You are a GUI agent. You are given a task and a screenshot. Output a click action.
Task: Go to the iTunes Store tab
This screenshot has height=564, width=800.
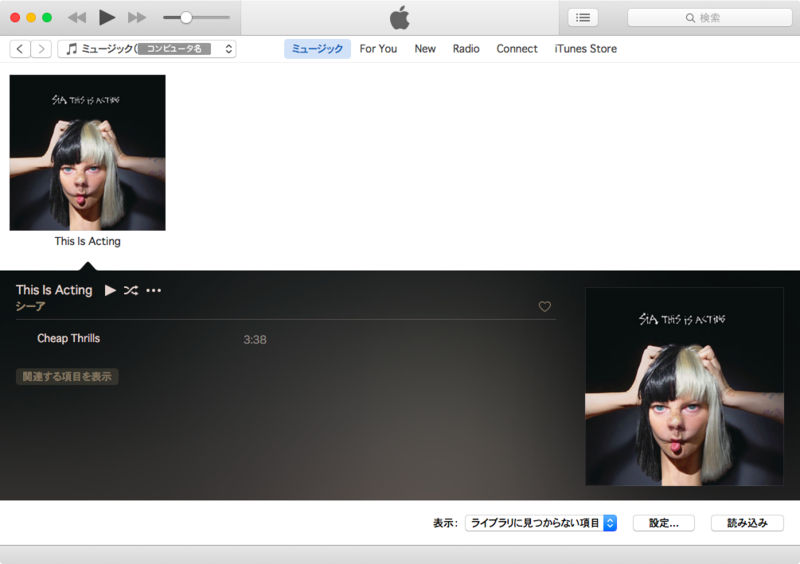586,49
